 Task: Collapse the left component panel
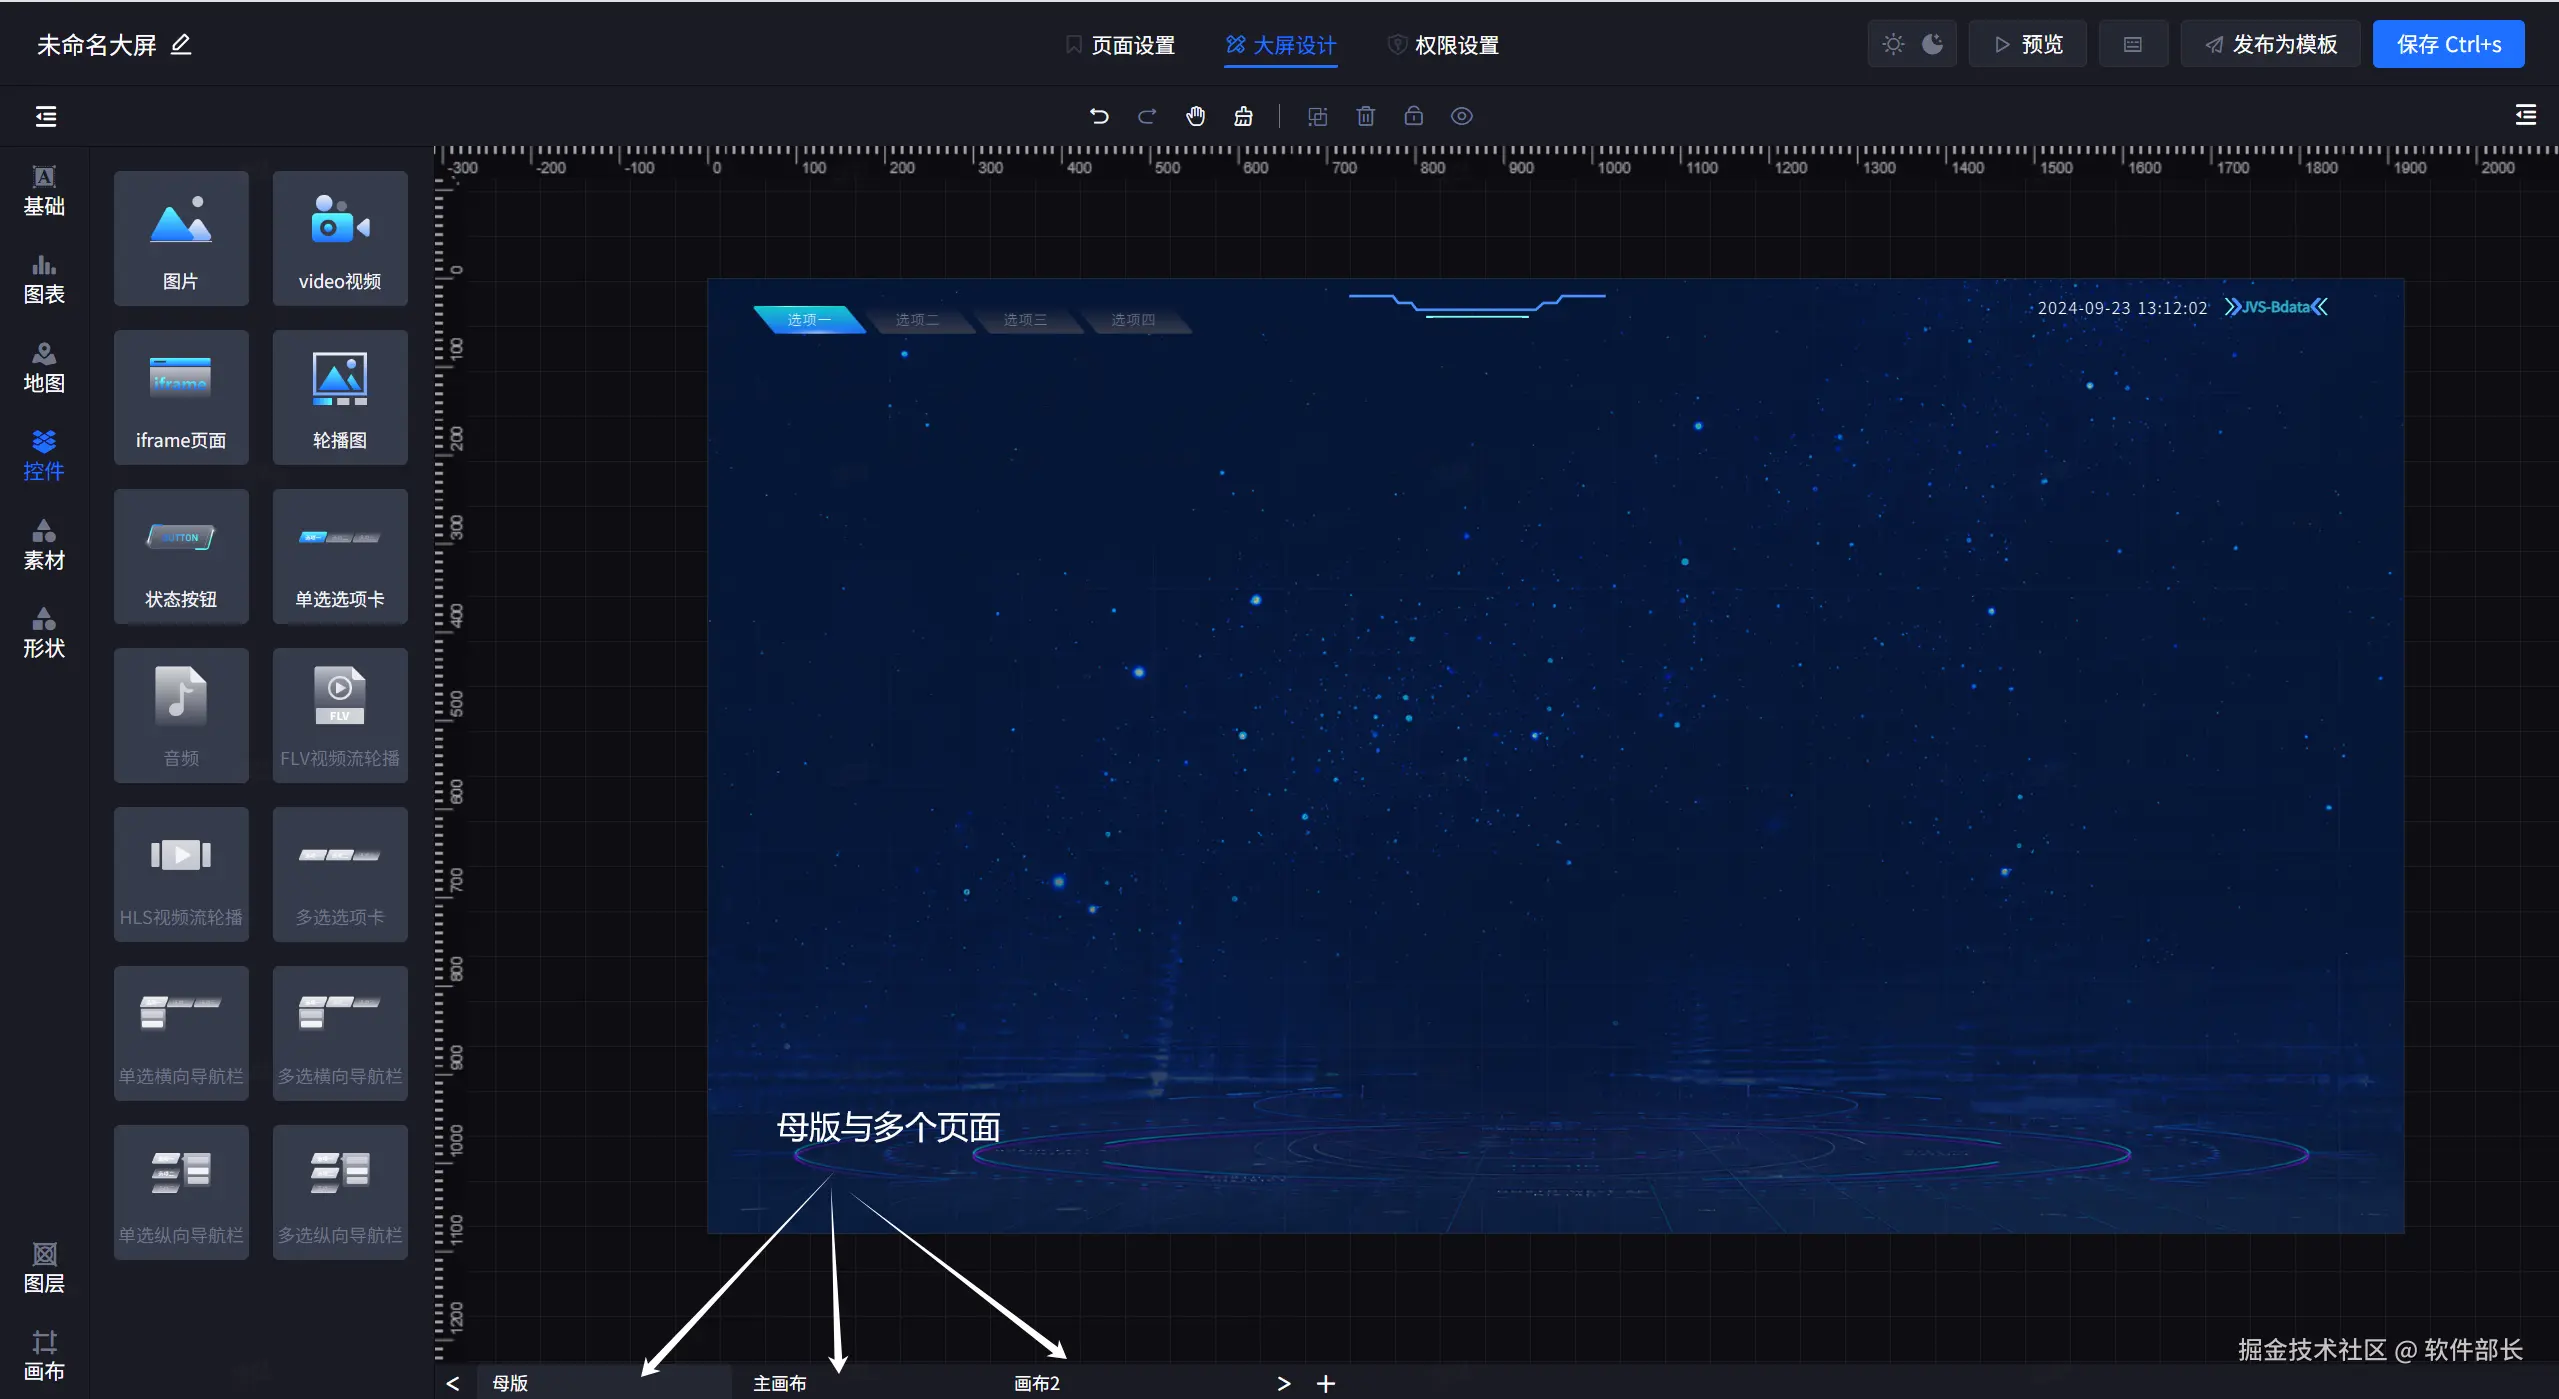46,116
